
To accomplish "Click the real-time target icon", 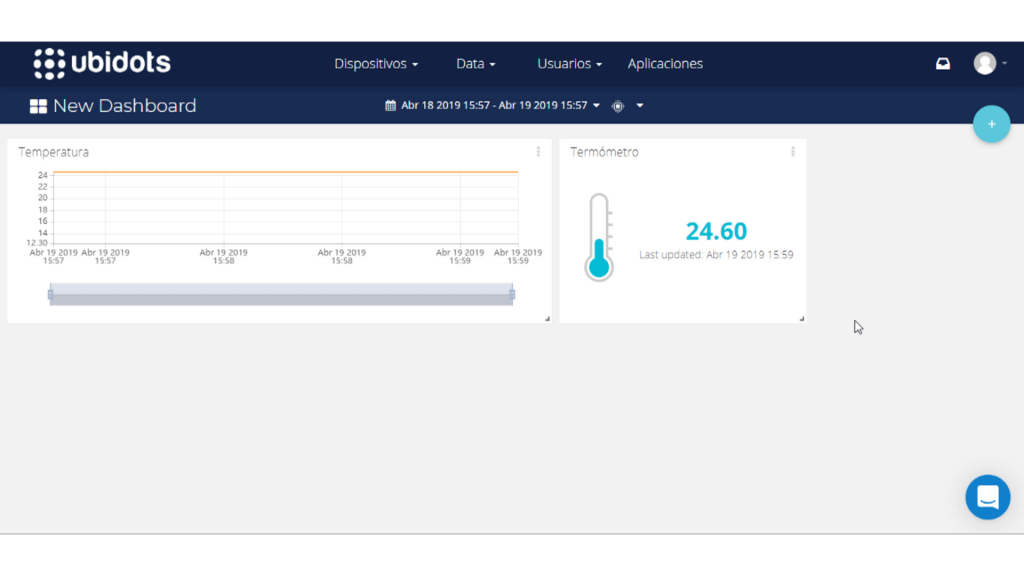I will pyautogui.click(x=618, y=106).
